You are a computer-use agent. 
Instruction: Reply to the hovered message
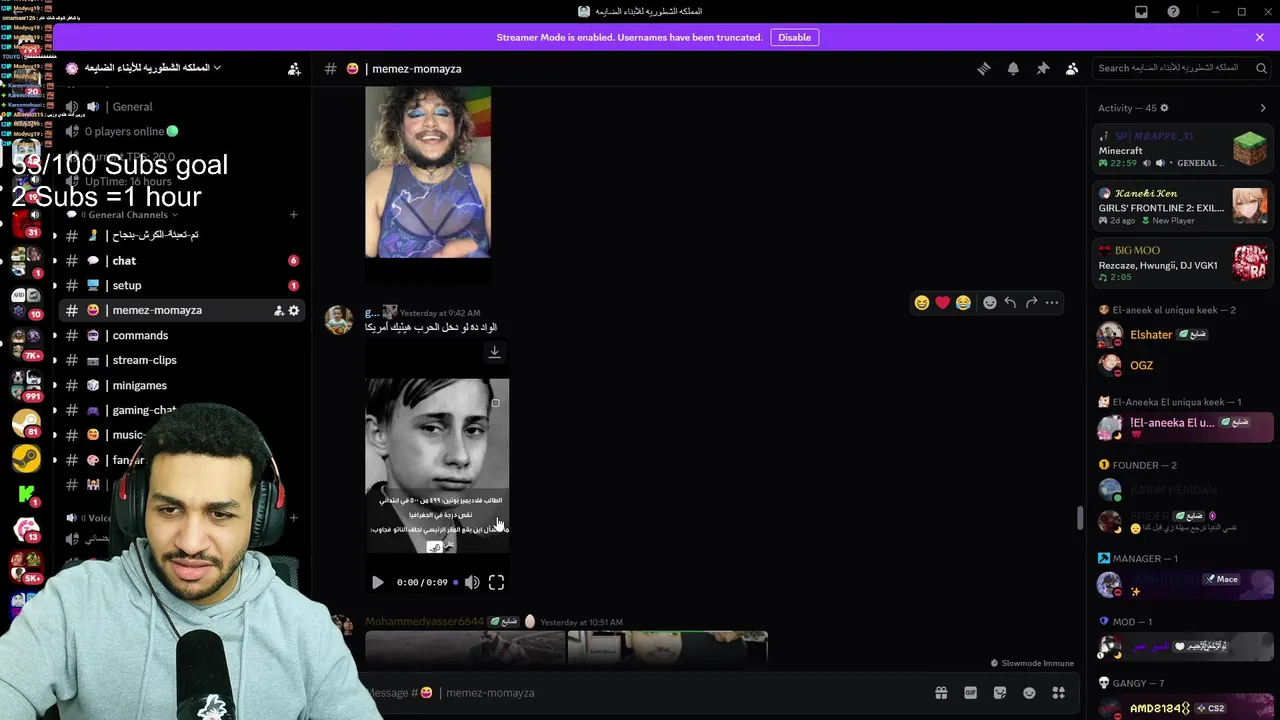tap(1010, 303)
